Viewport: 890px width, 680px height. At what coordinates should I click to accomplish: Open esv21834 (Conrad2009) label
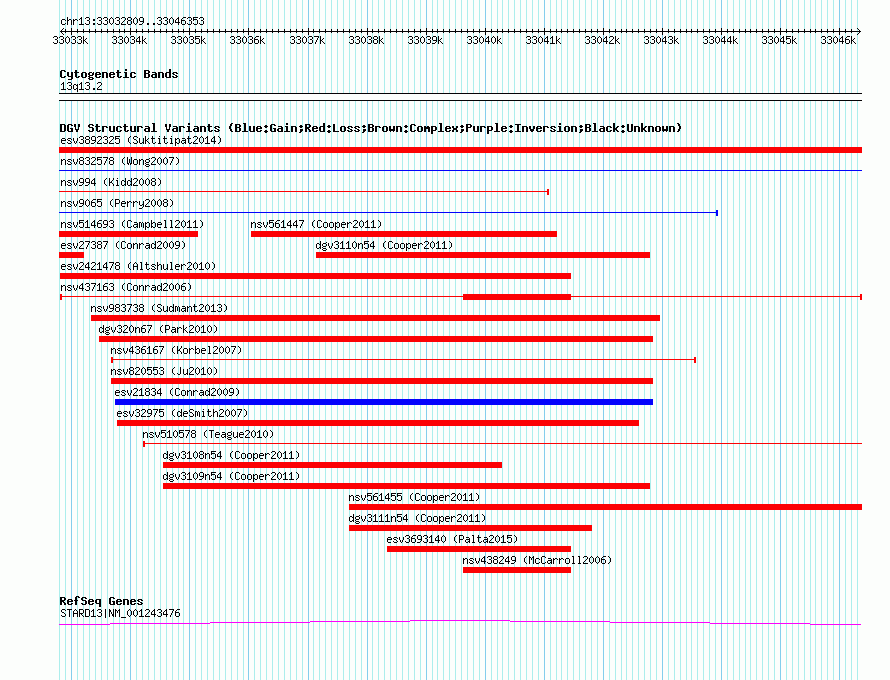(x=177, y=392)
